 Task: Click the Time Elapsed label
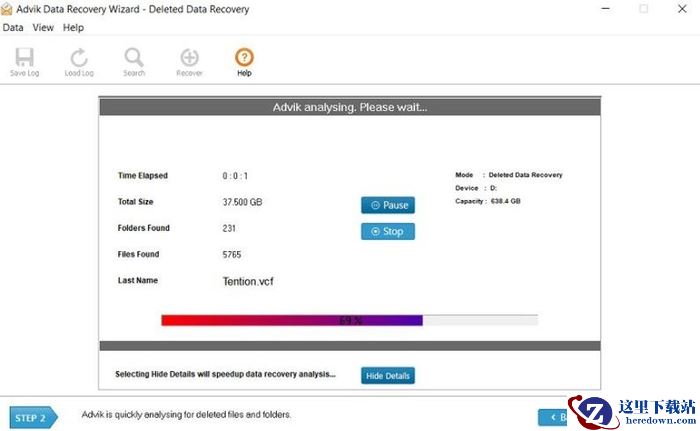(x=143, y=176)
